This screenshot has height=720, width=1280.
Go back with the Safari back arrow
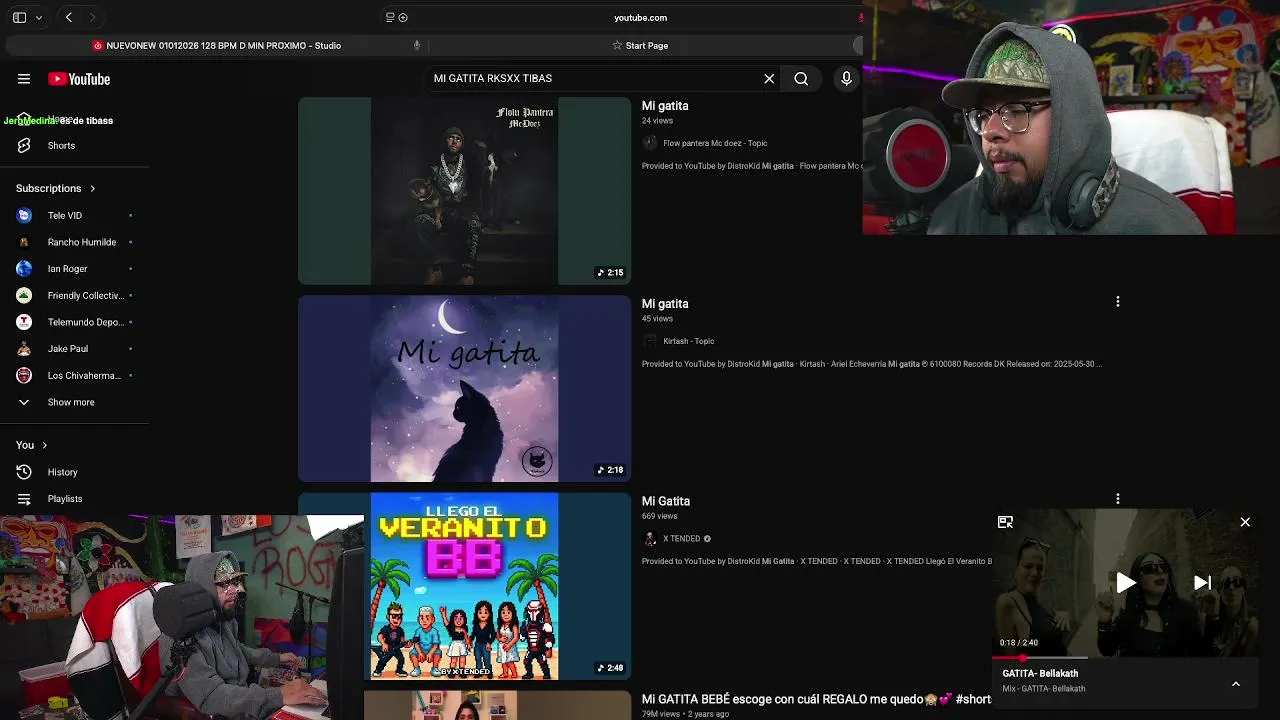[x=69, y=17]
